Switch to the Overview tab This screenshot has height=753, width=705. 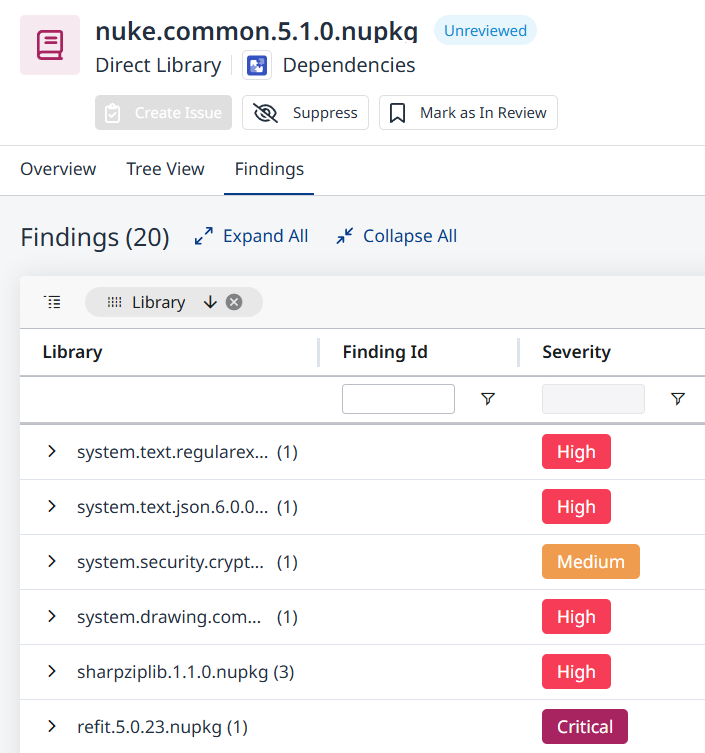click(x=58, y=169)
